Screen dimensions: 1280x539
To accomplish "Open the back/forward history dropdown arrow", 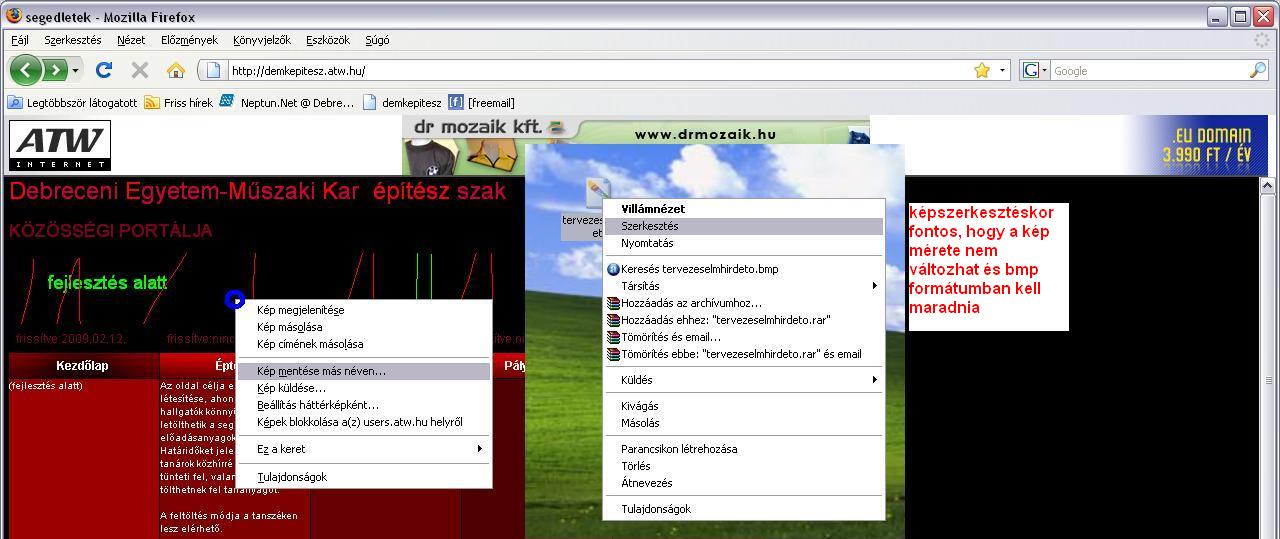I will click(76, 71).
